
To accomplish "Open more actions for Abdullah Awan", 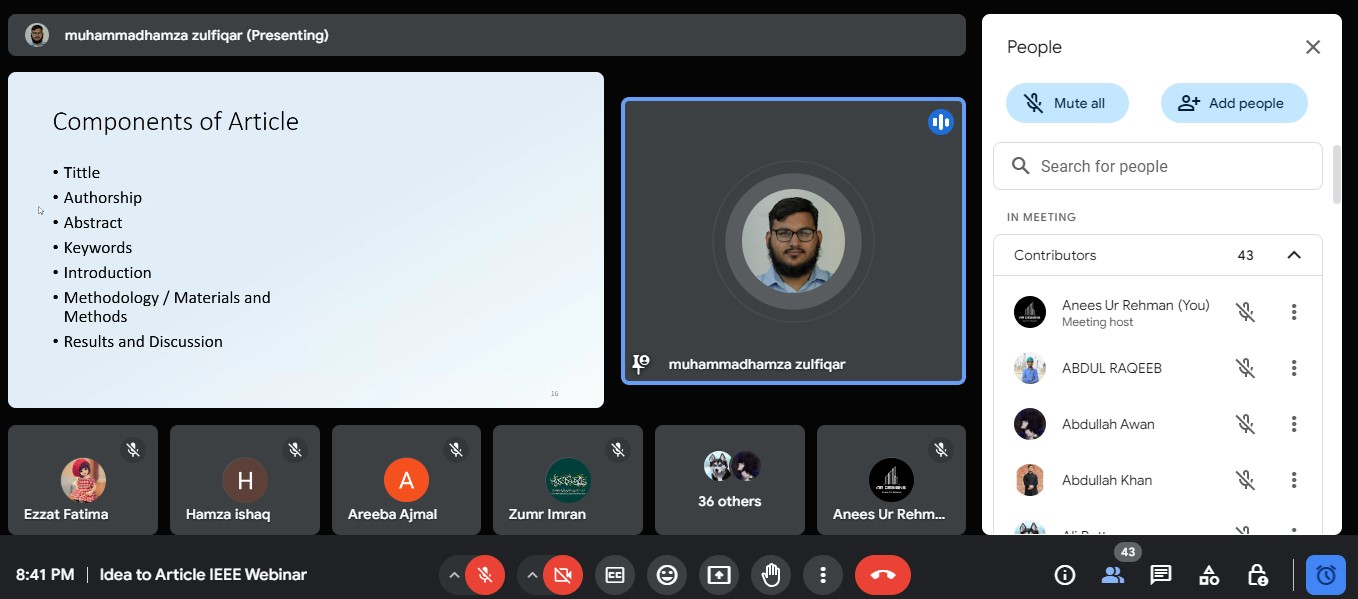I will [1293, 424].
